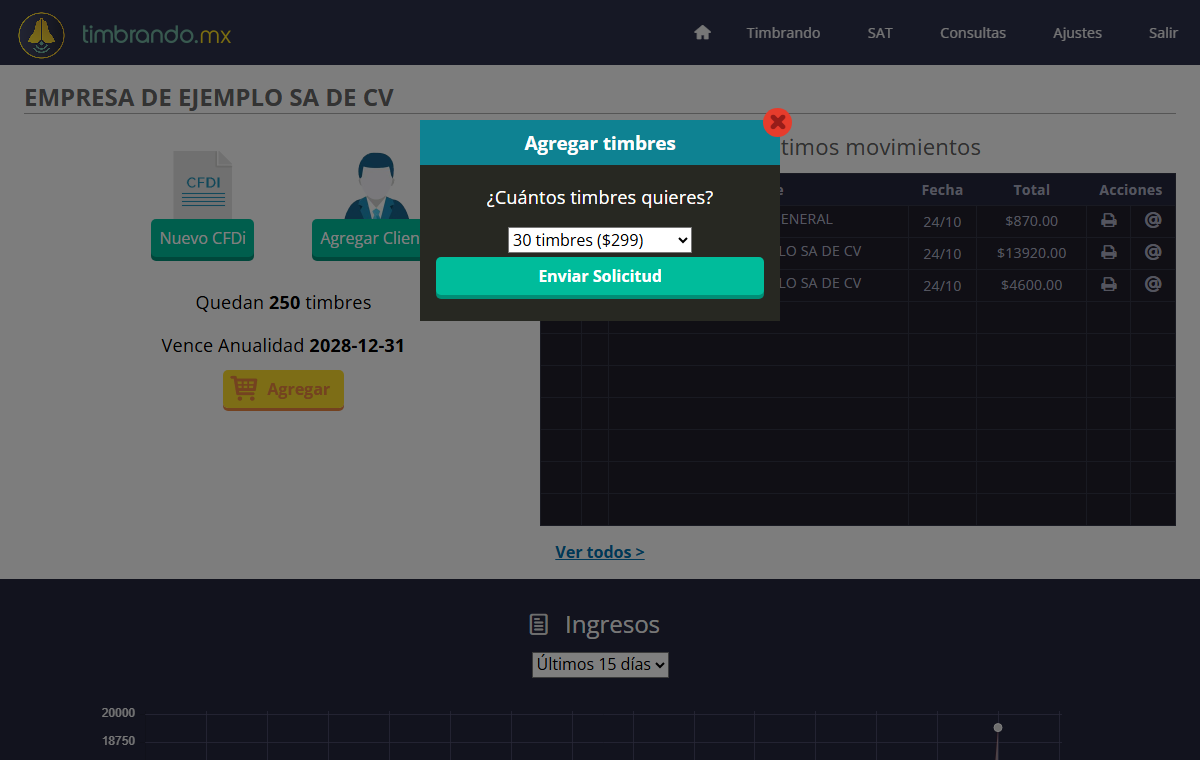Click the data point on Ingresos chart
This screenshot has width=1200, height=760.
pos(998,727)
